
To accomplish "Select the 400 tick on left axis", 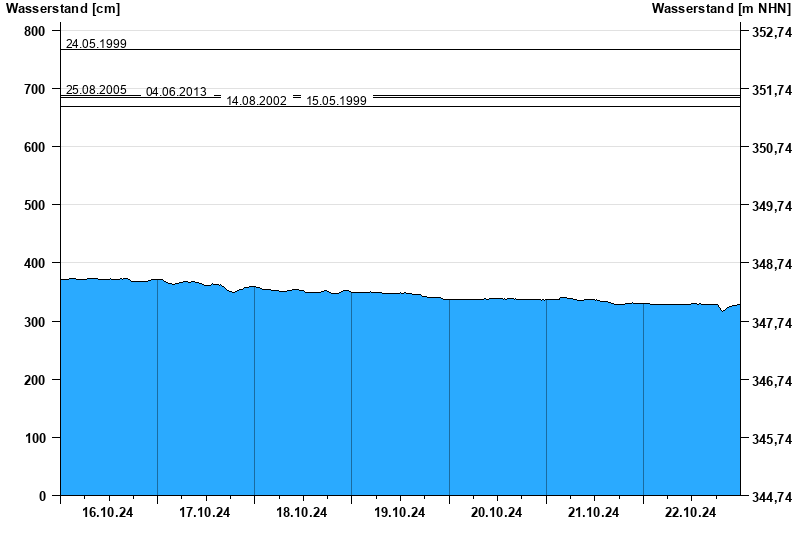I will coord(35,263).
